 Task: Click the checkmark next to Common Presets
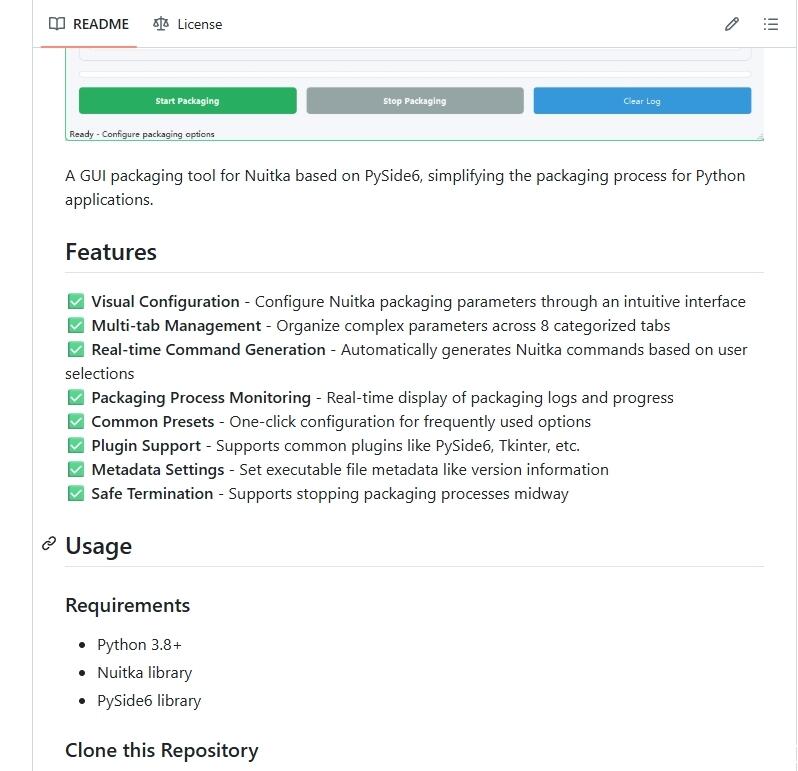point(76,421)
